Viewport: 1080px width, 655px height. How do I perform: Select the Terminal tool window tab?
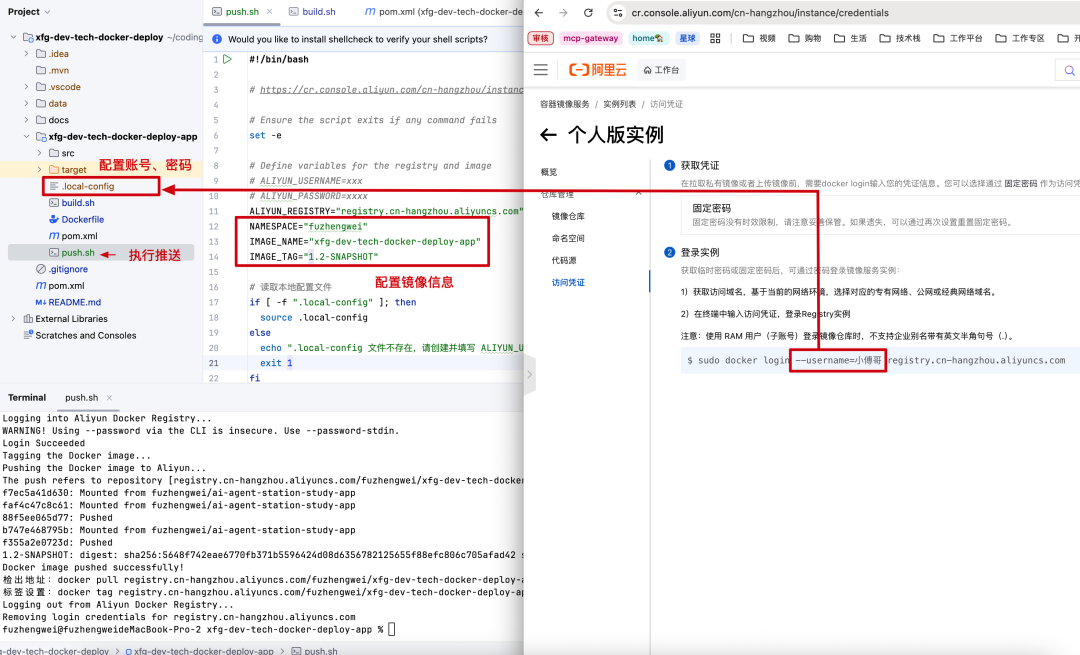point(27,397)
